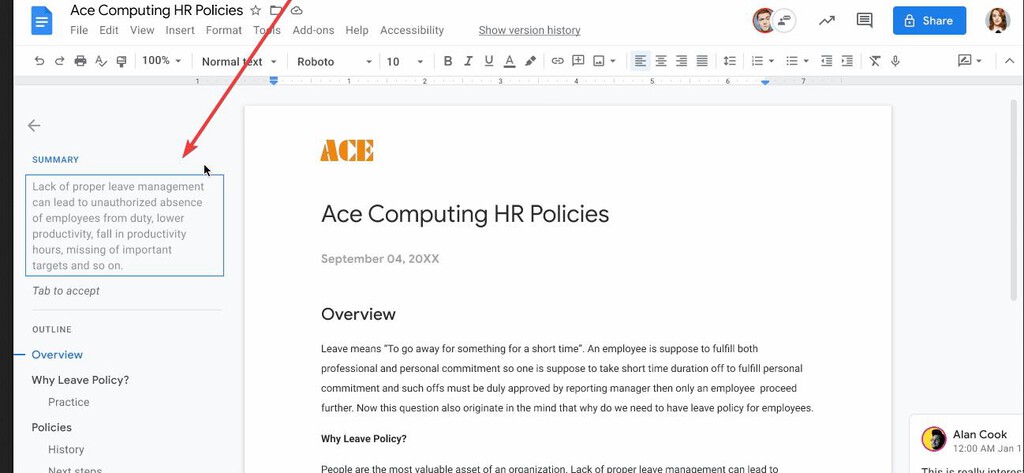
Task: Insert image using the image icon
Action: 599,61
